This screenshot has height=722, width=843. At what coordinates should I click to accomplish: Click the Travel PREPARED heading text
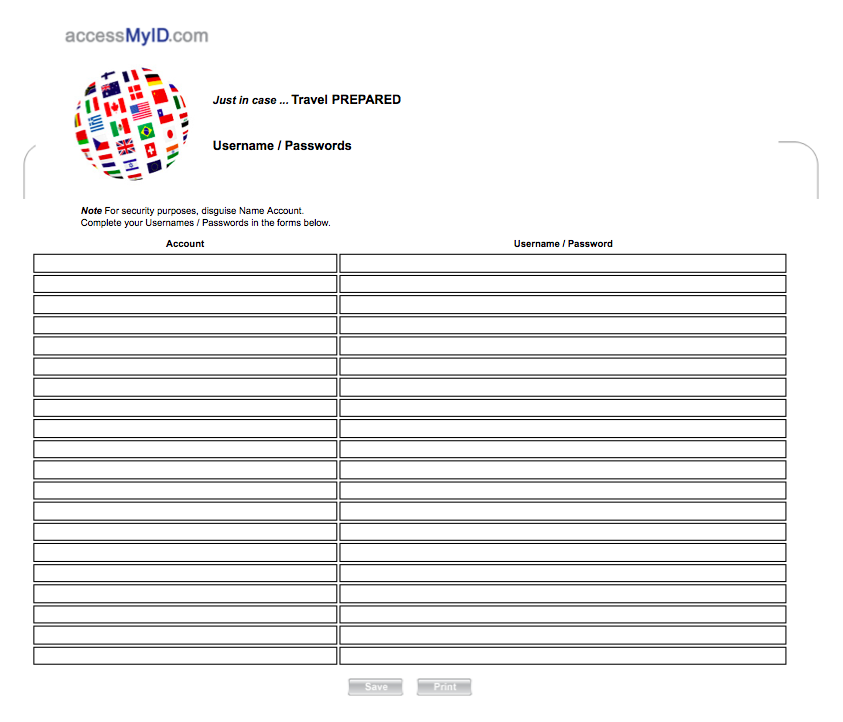346,99
